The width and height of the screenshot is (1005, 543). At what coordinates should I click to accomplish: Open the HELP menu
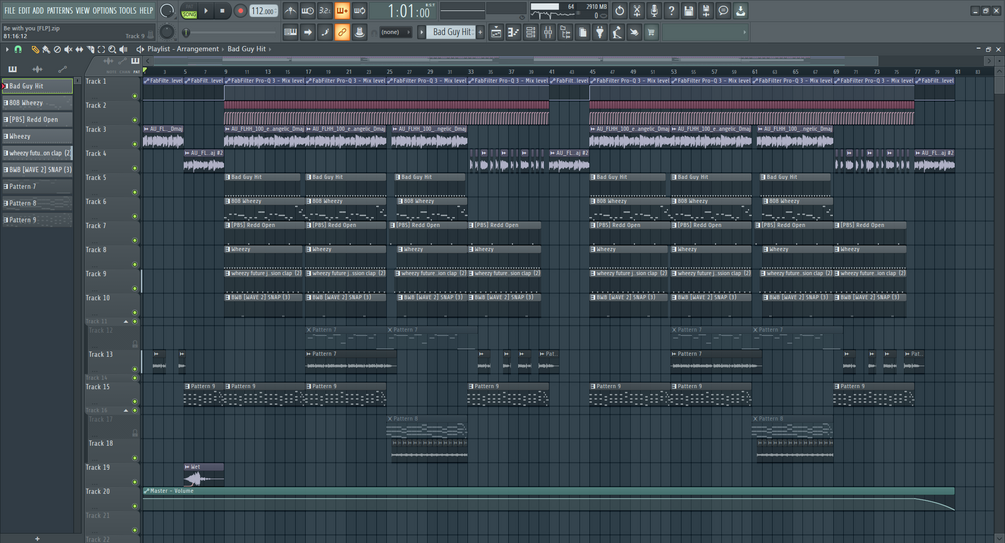pos(146,10)
